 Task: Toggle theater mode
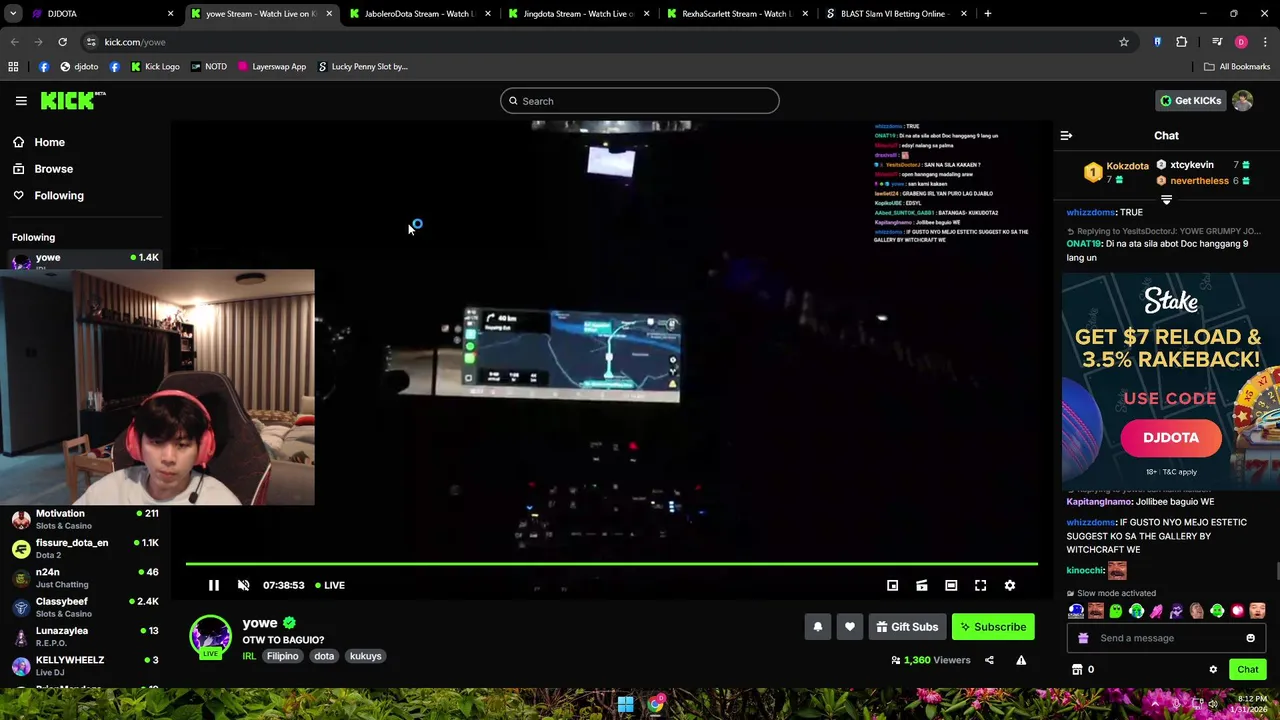click(x=951, y=586)
